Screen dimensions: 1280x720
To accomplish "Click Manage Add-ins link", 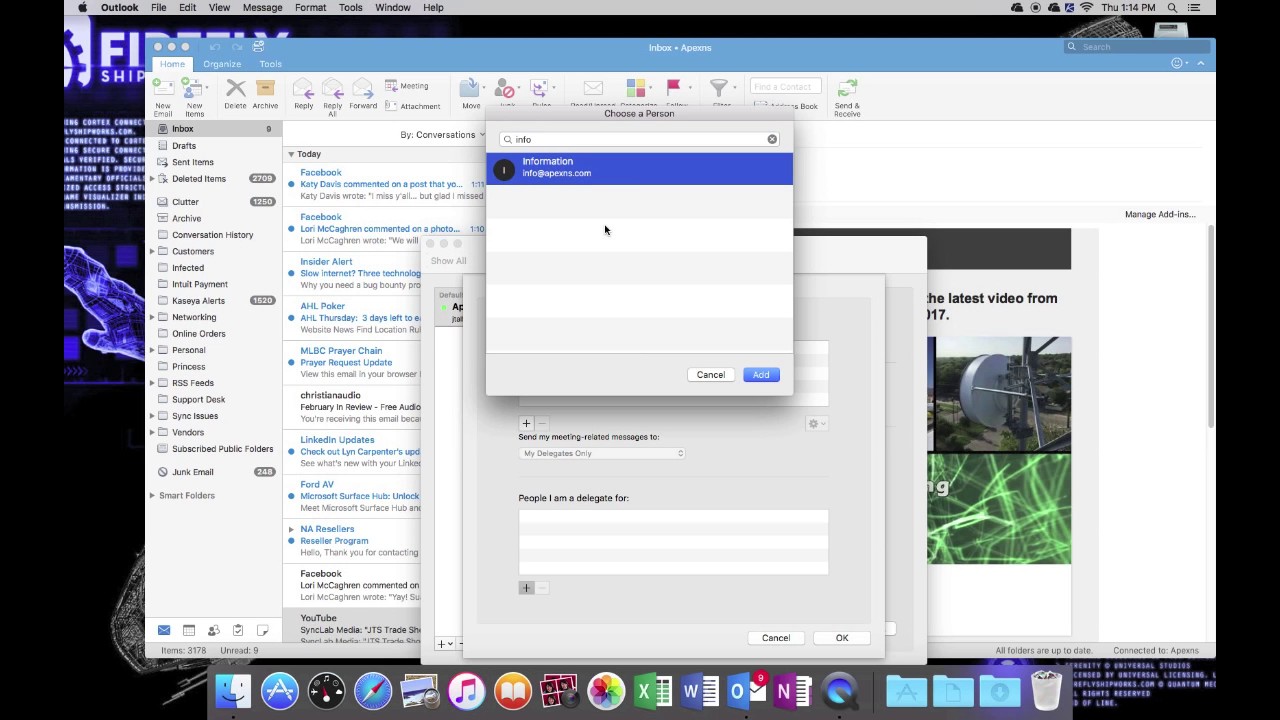I will click(1160, 214).
